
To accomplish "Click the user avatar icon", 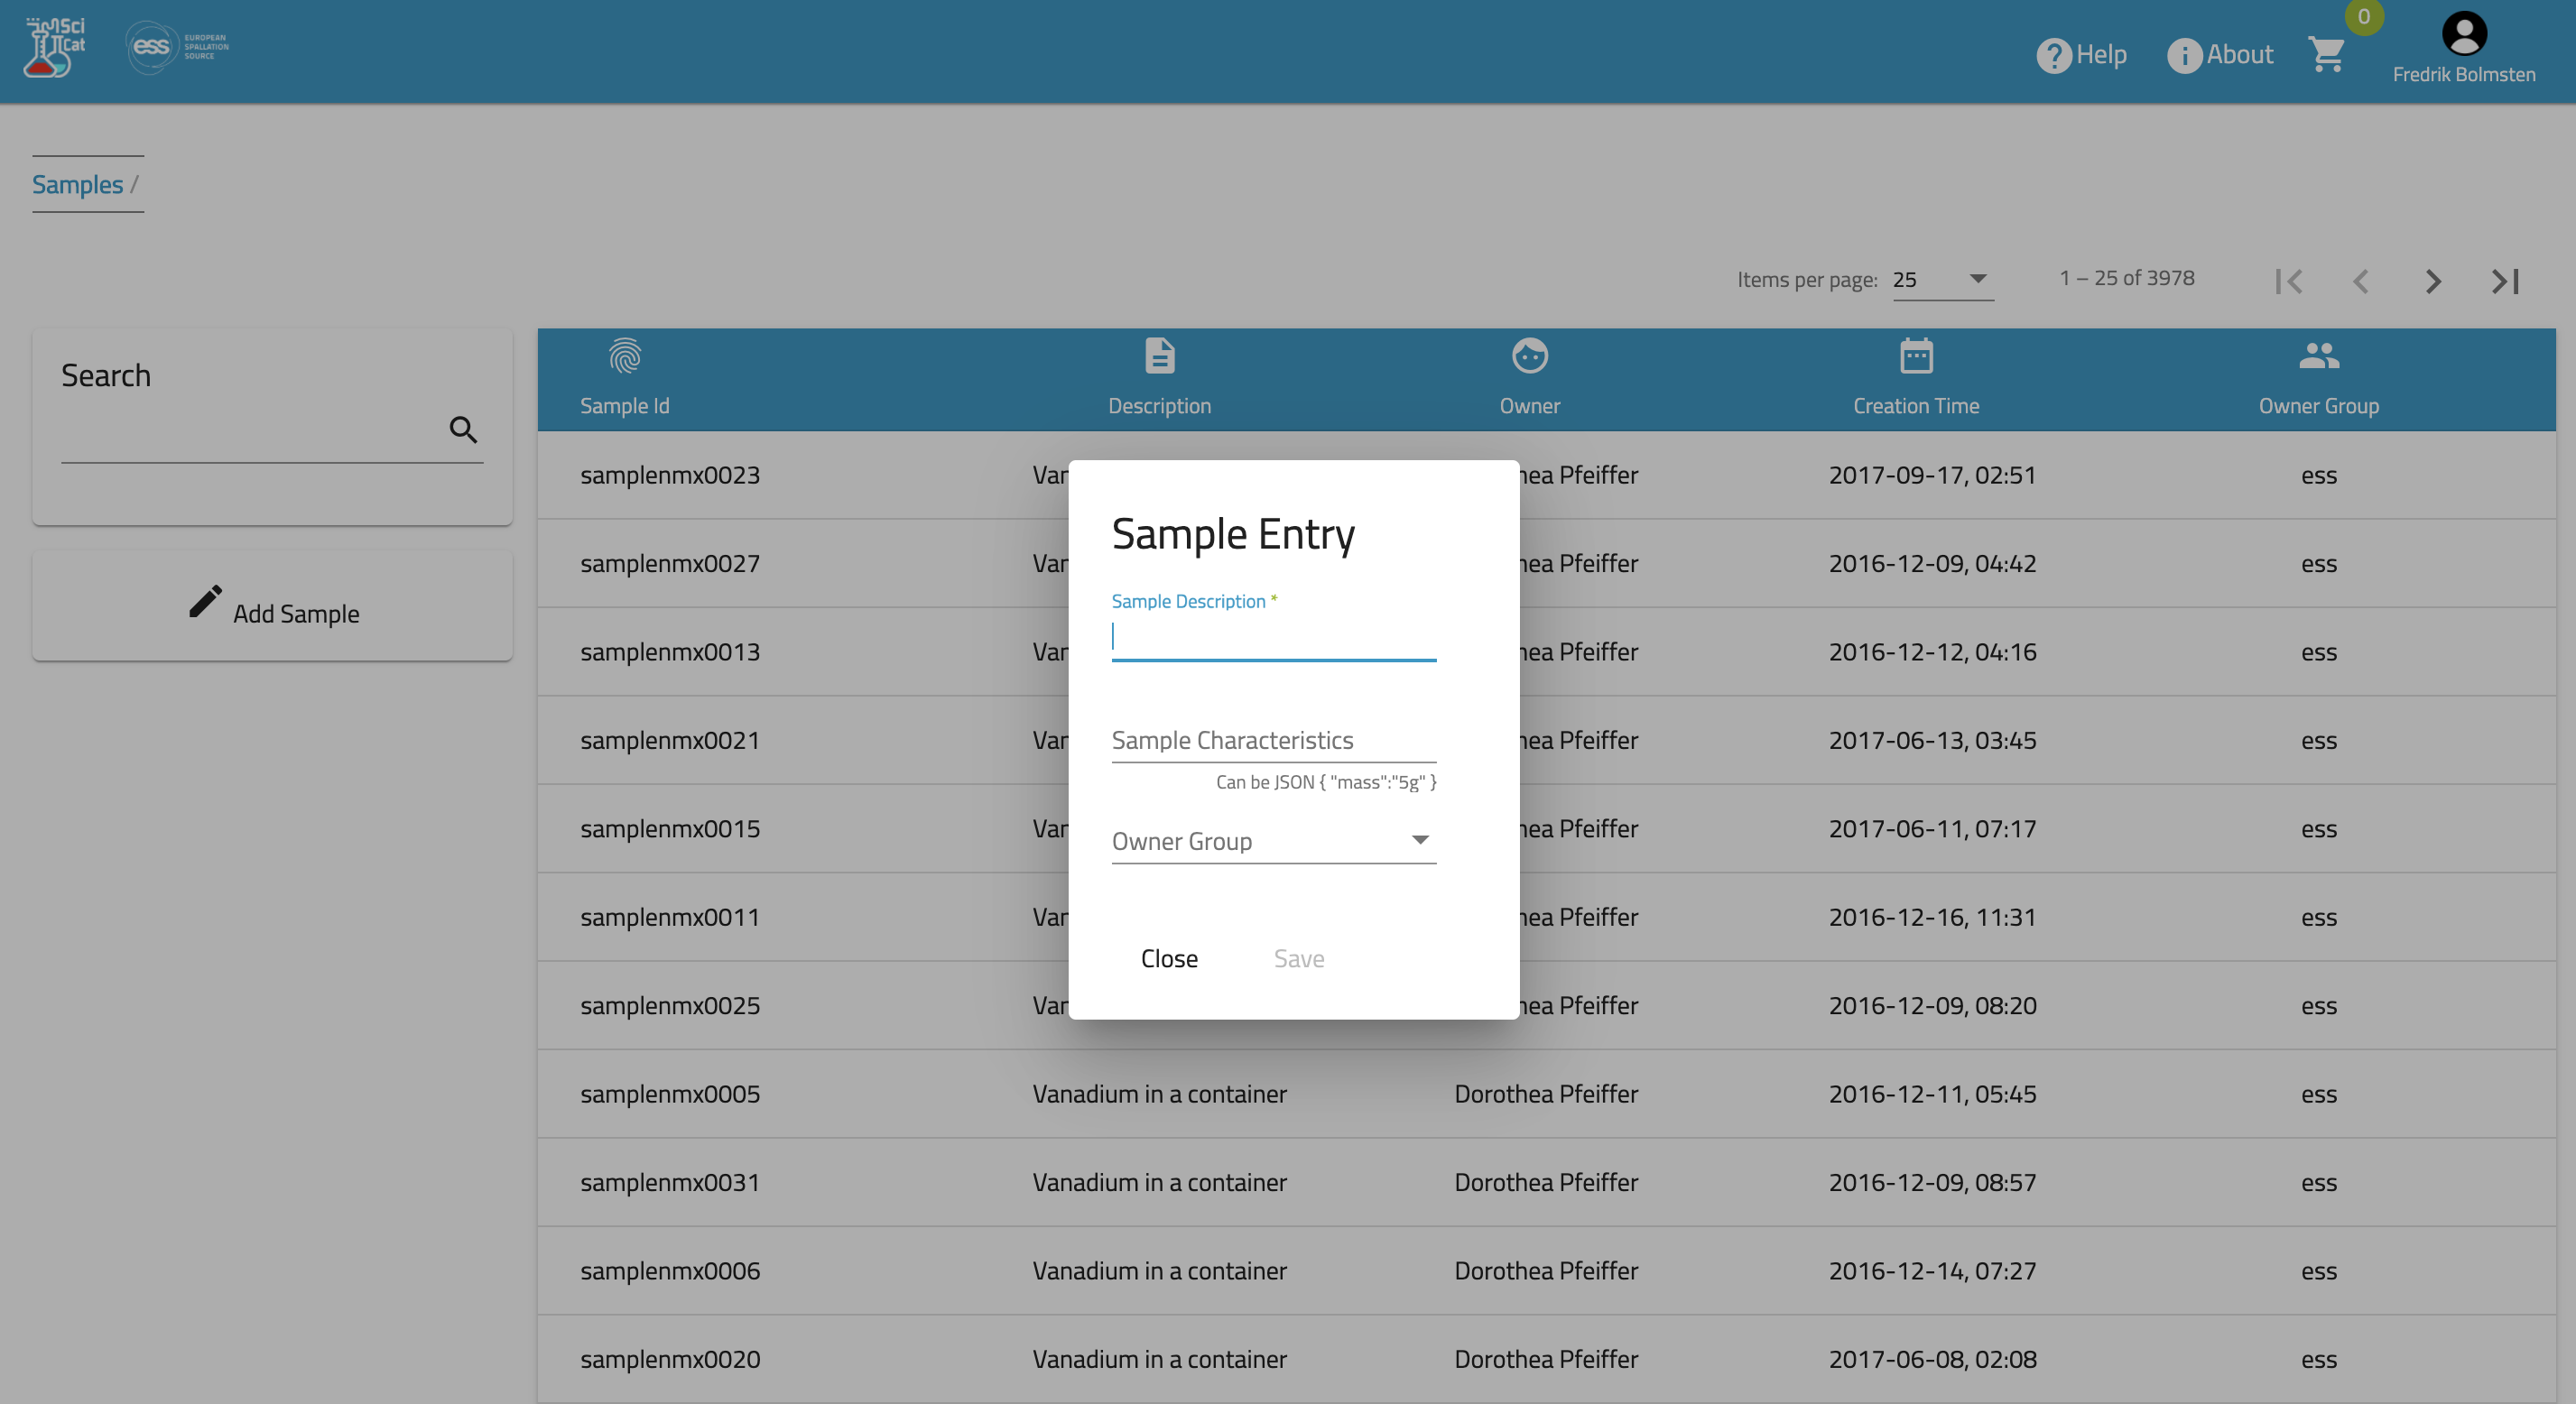I will tap(2464, 34).
